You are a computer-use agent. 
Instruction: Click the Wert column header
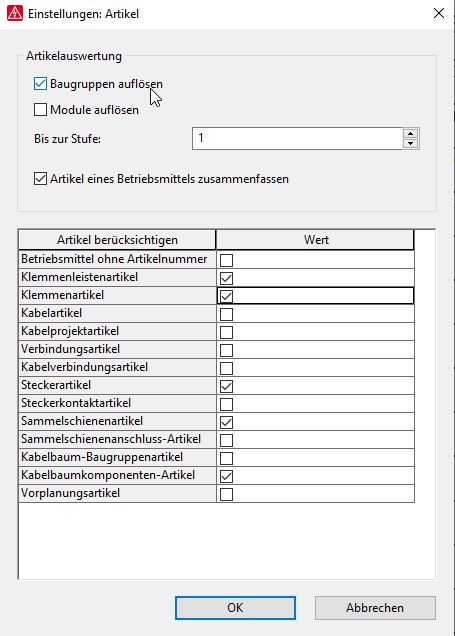[x=315, y=240]
